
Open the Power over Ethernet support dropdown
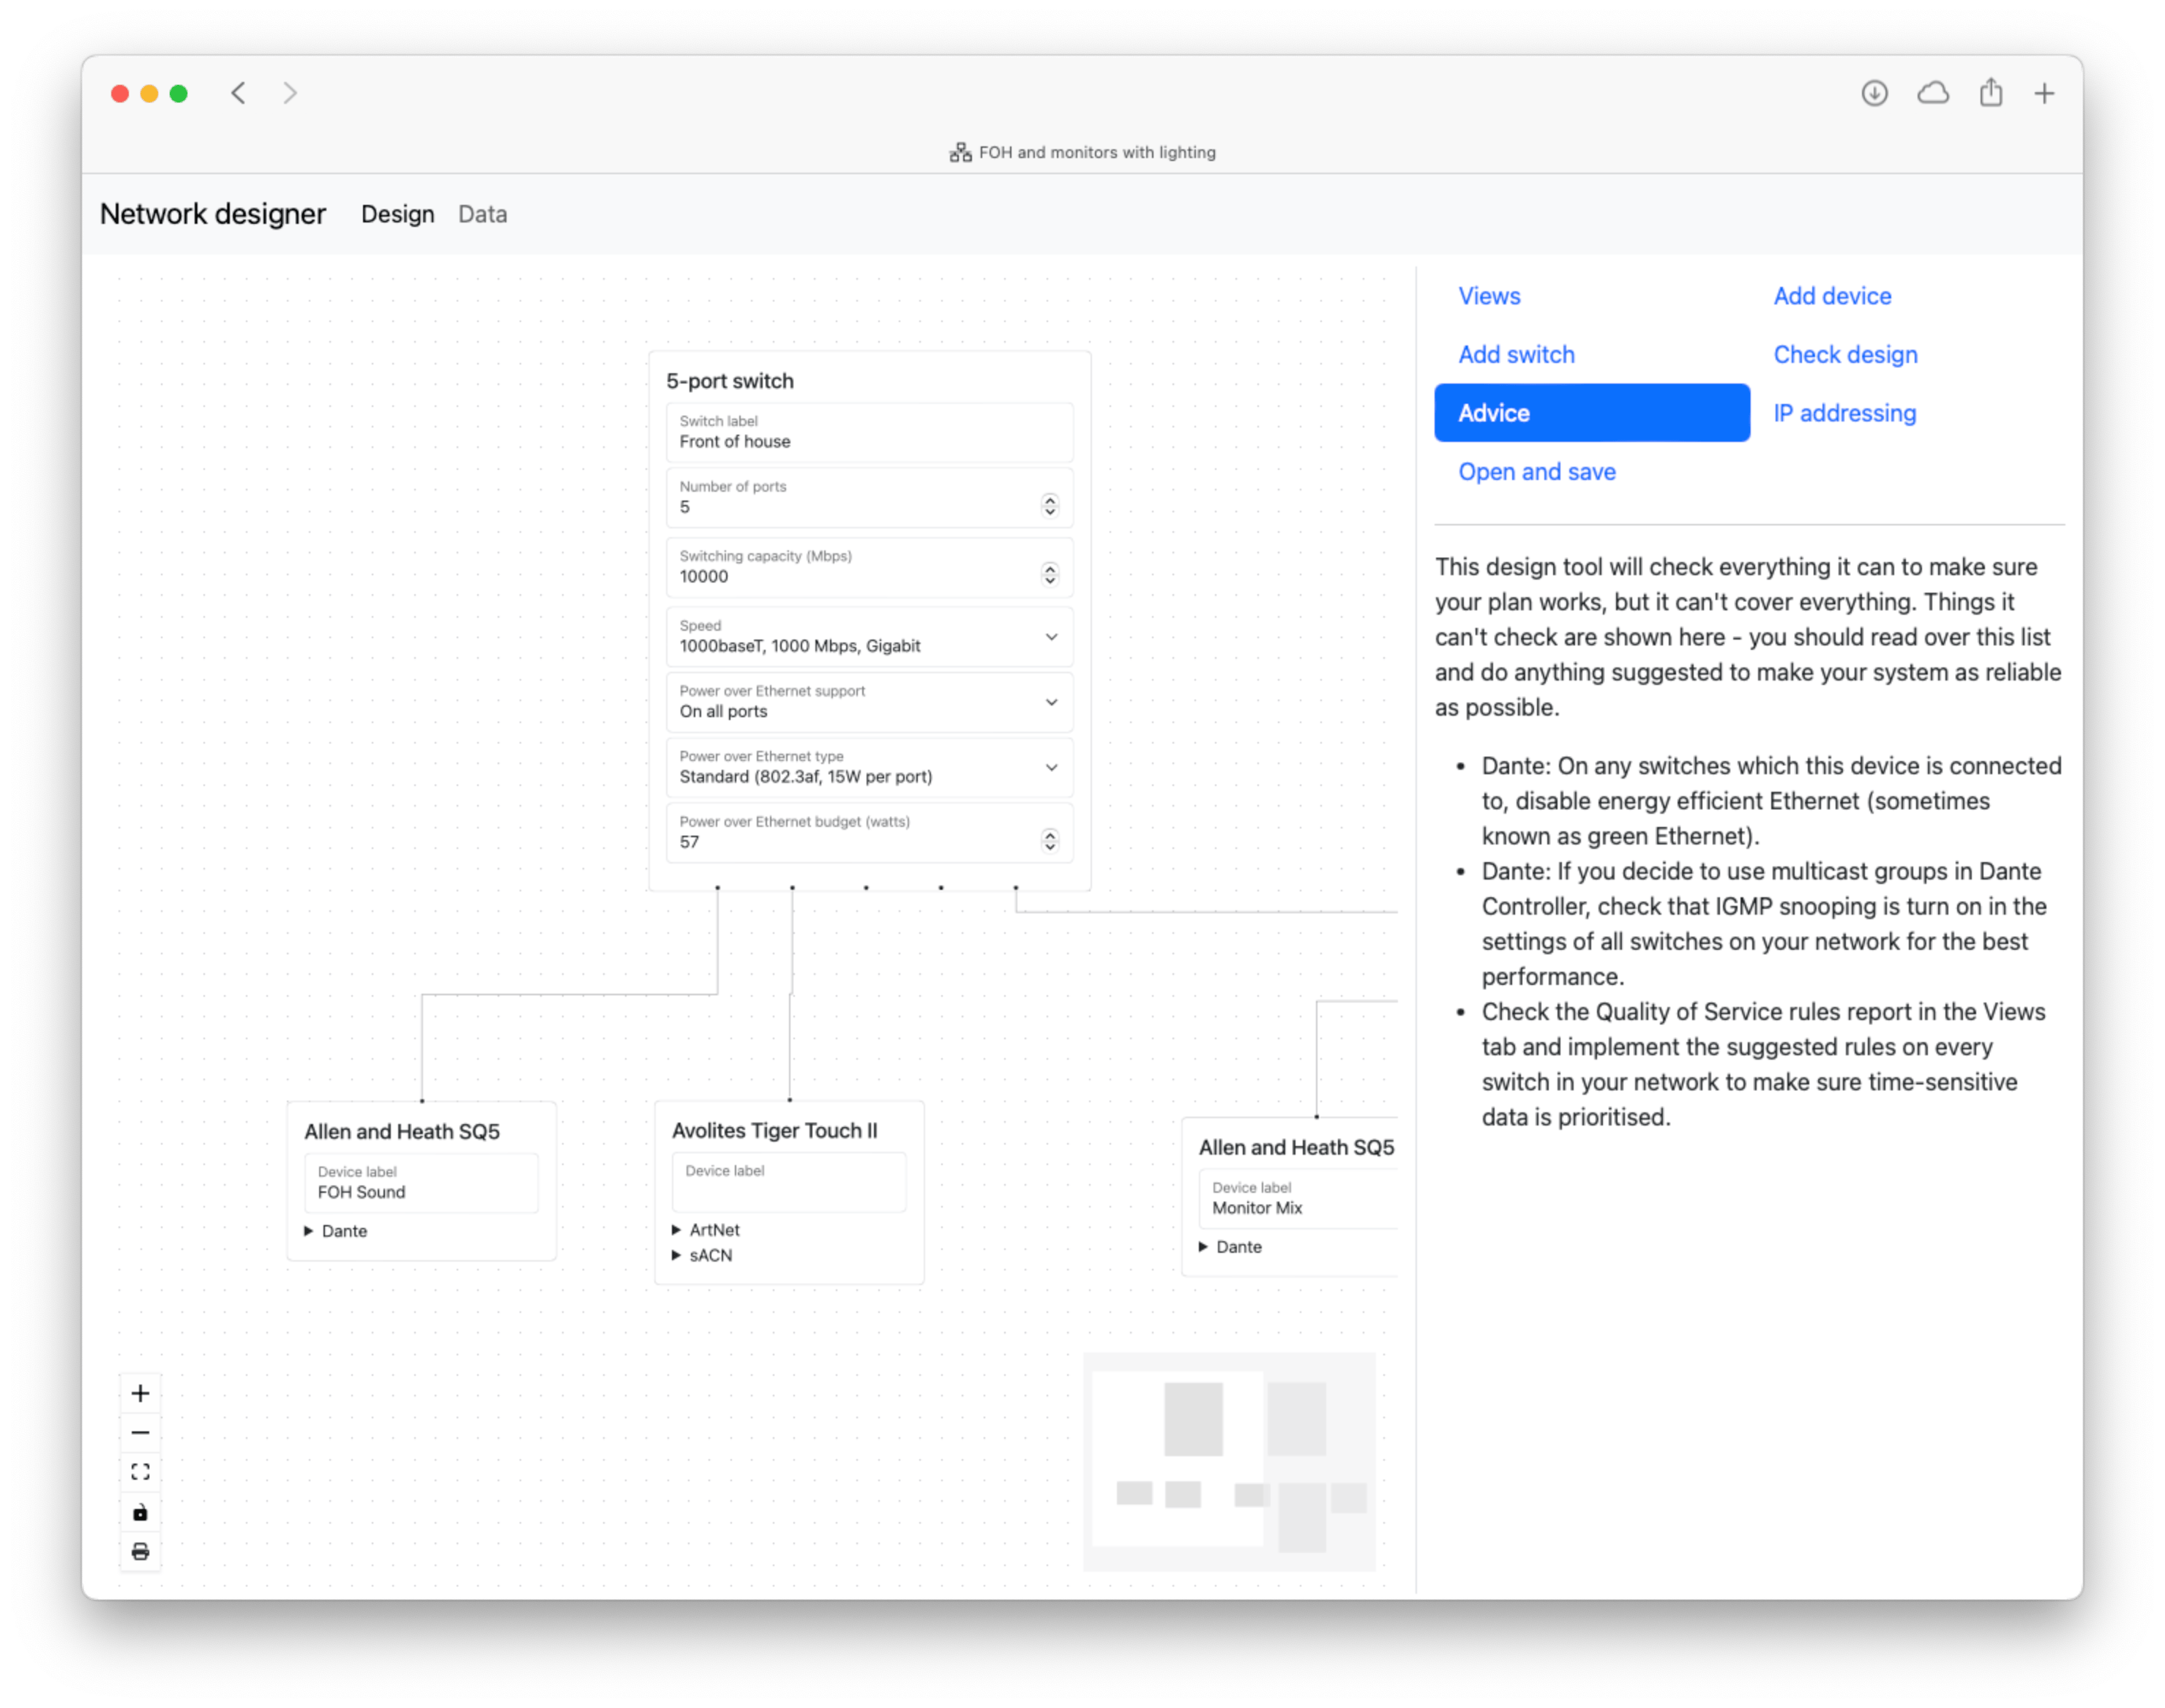1051,702
